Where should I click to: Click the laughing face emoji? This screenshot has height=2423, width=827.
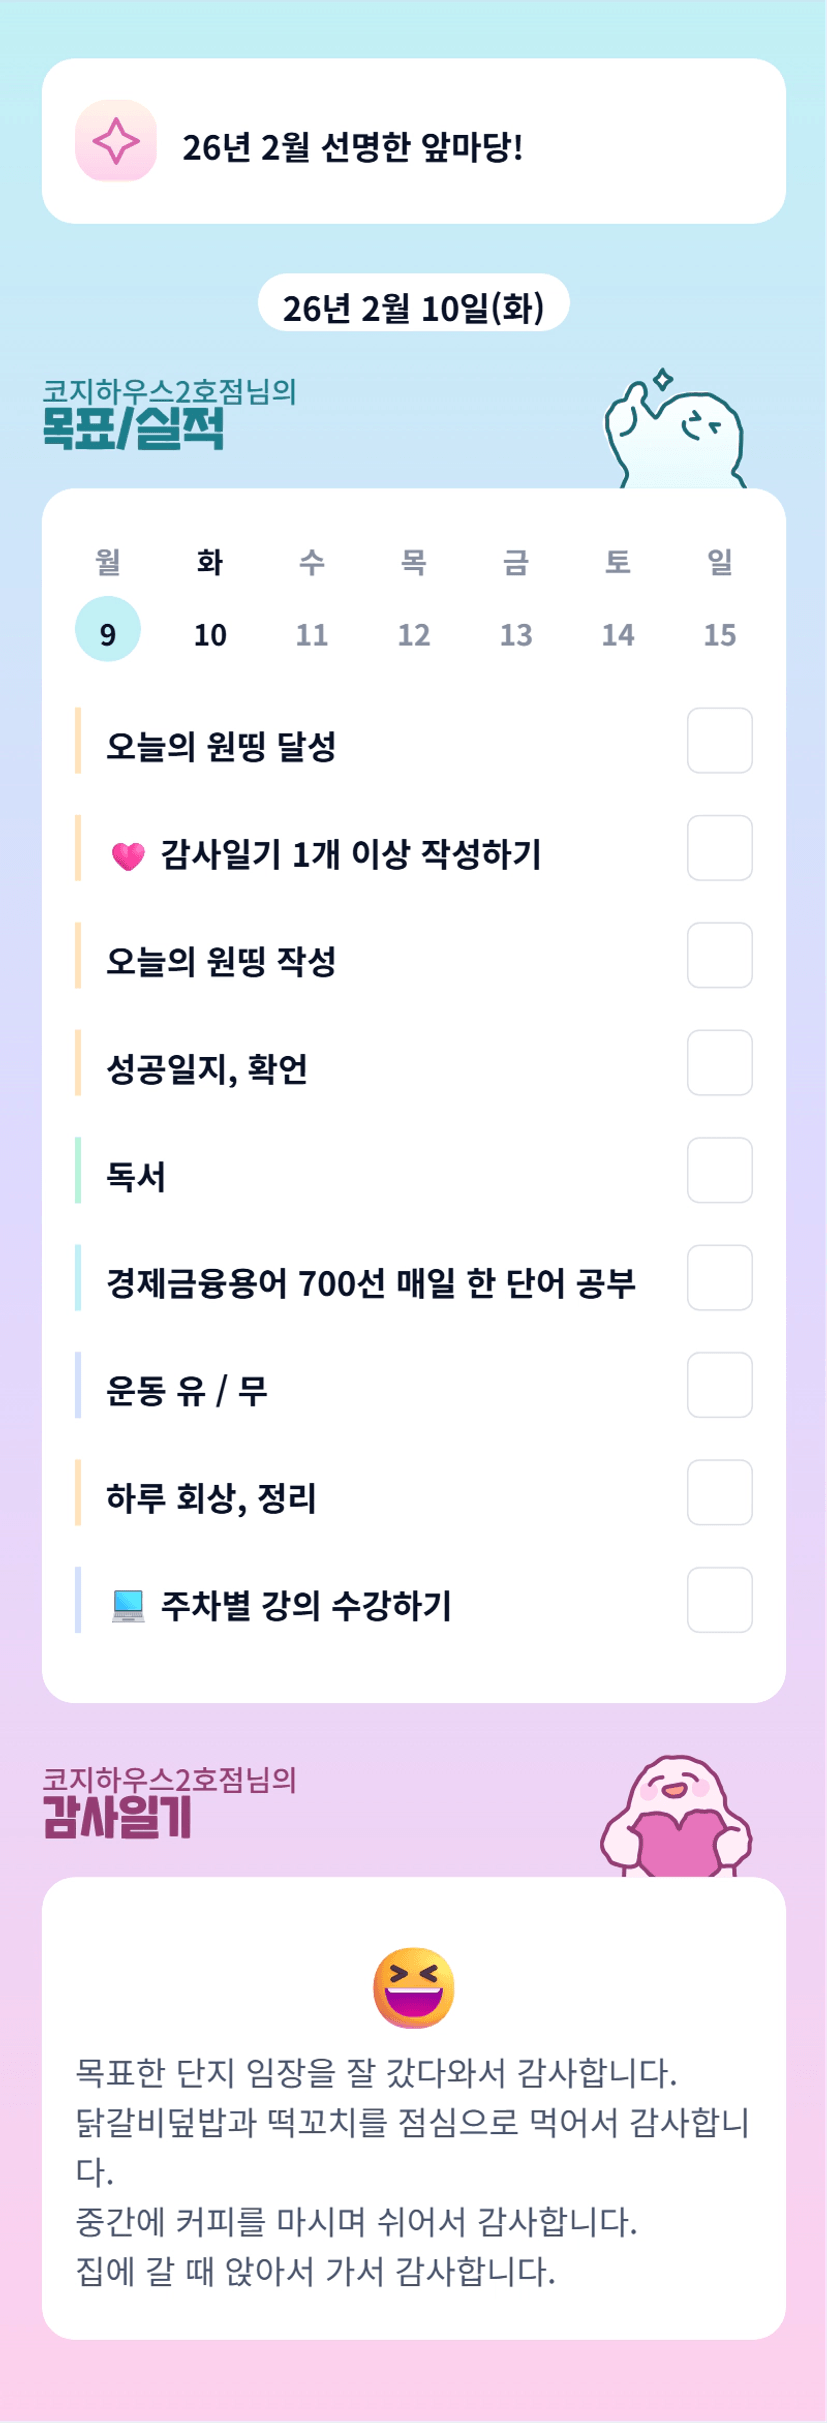[413, 1987]
